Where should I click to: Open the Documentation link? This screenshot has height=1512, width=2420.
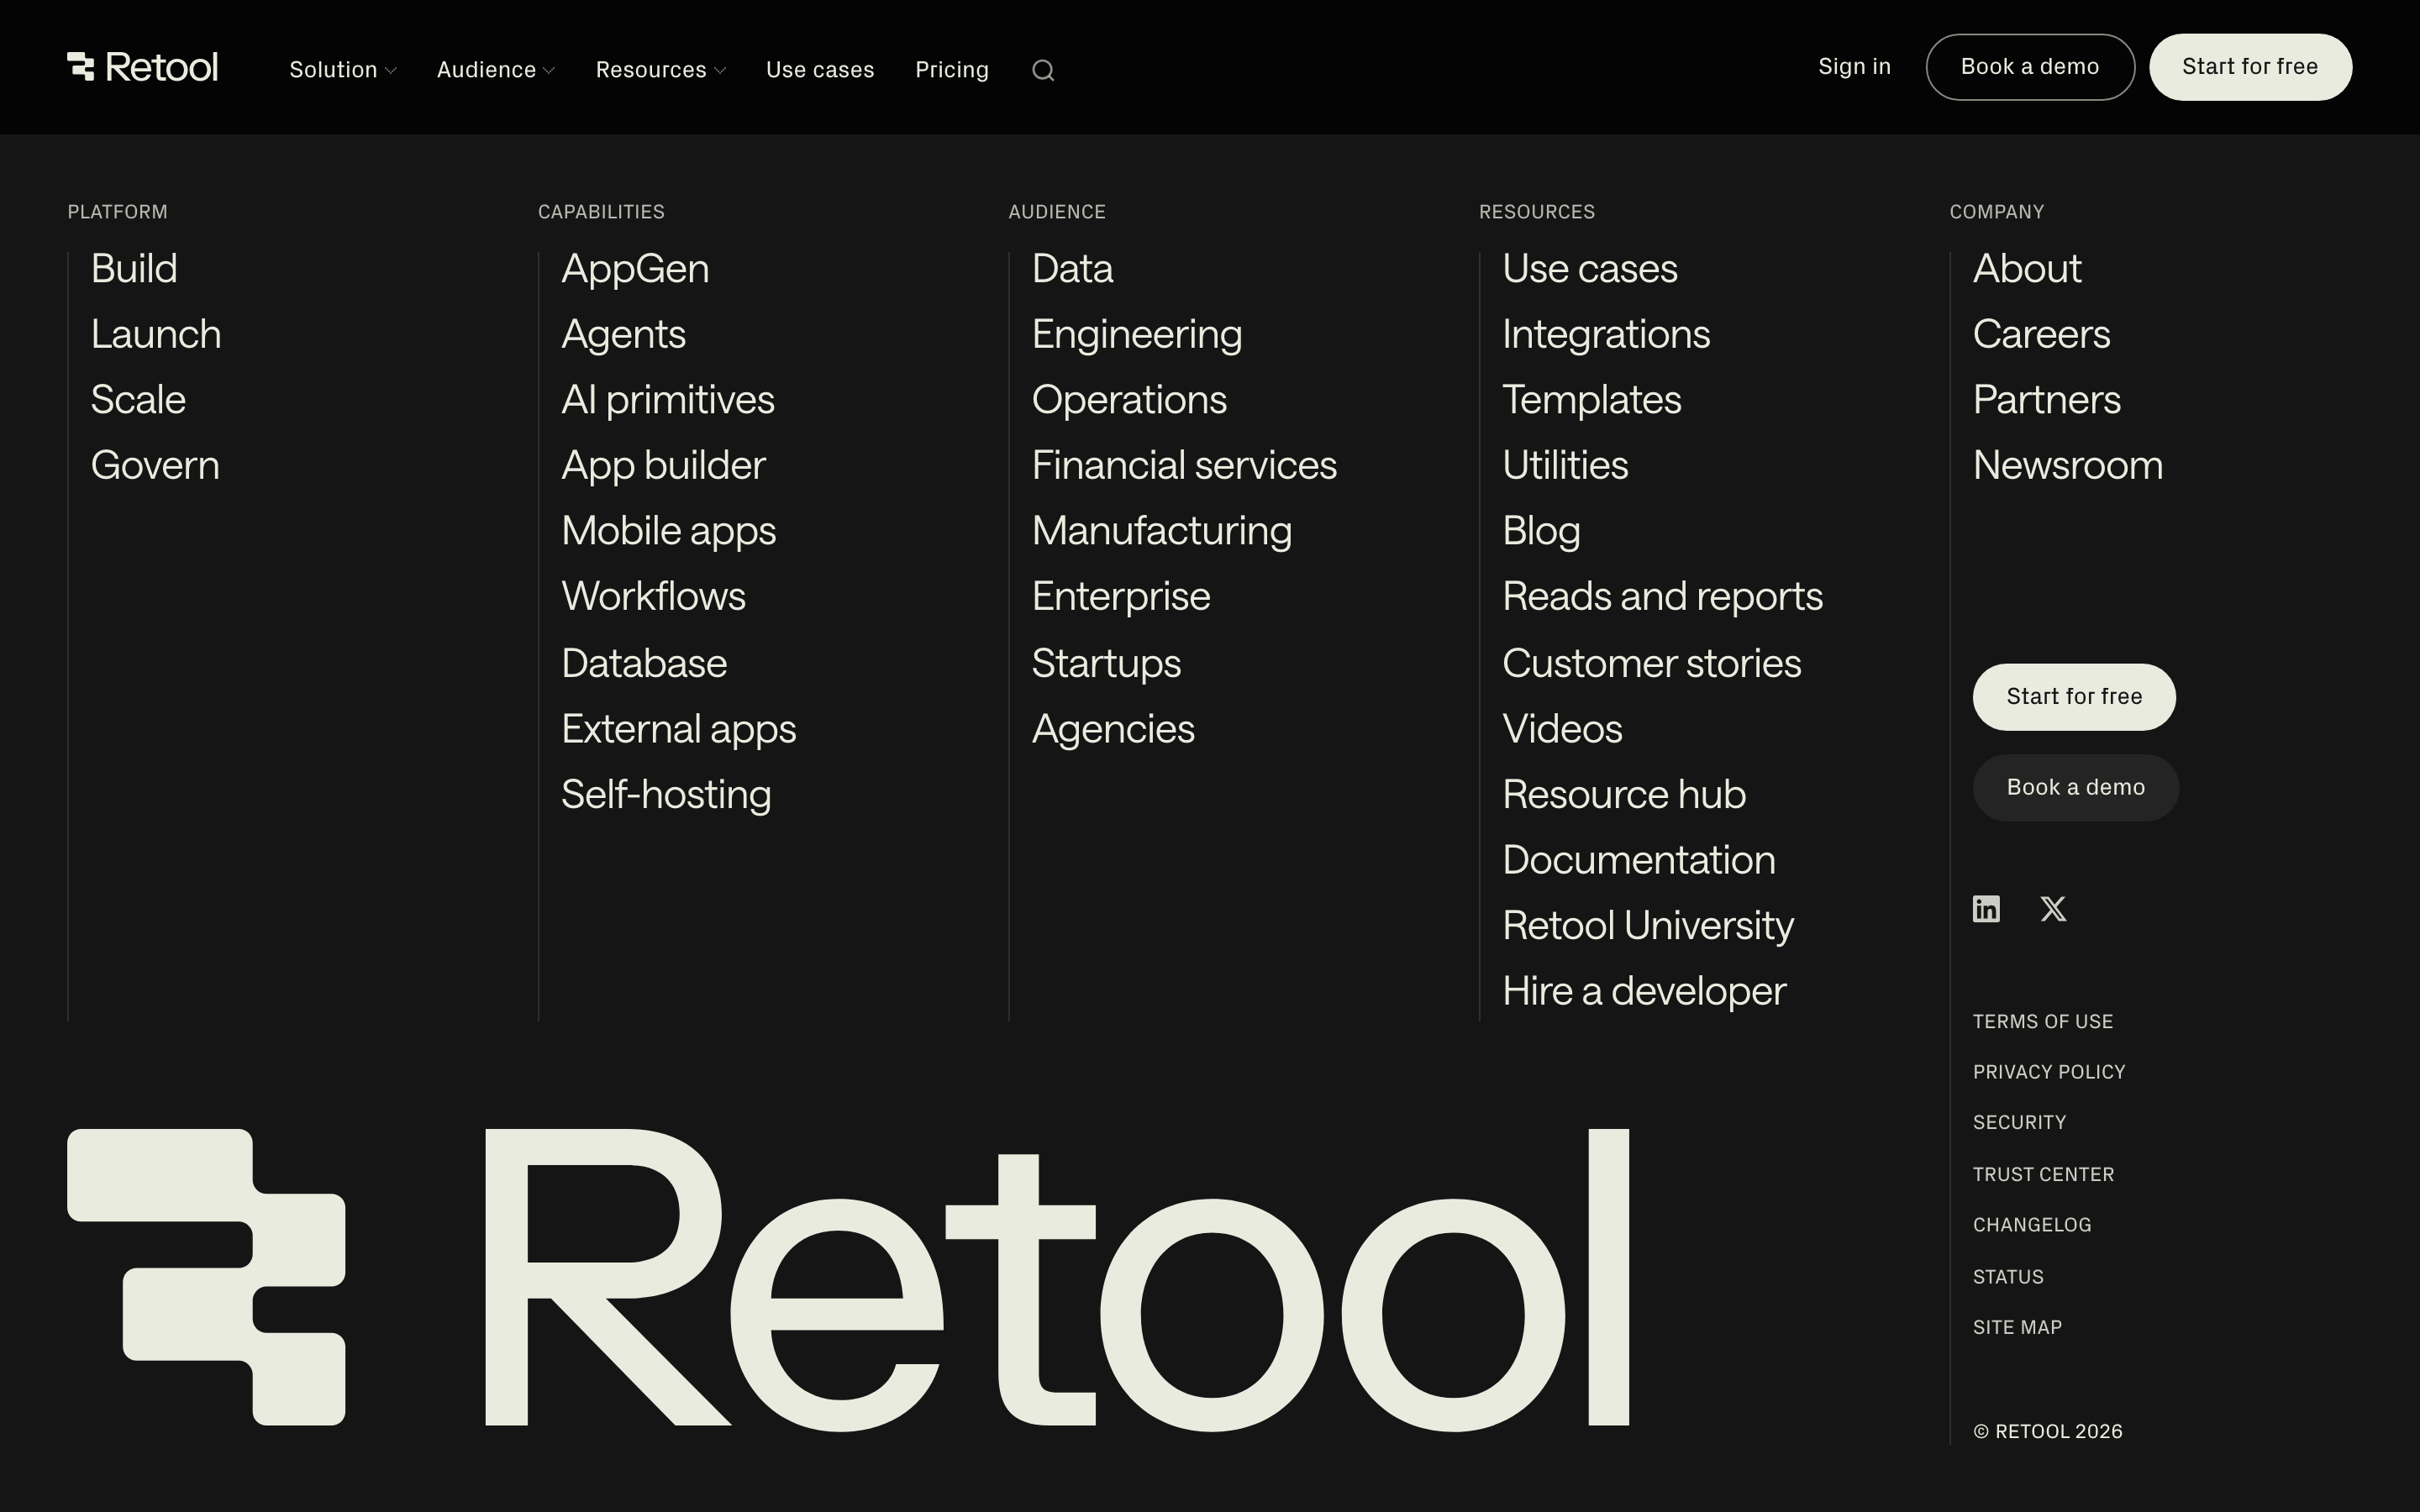[x=1639, y=860]
